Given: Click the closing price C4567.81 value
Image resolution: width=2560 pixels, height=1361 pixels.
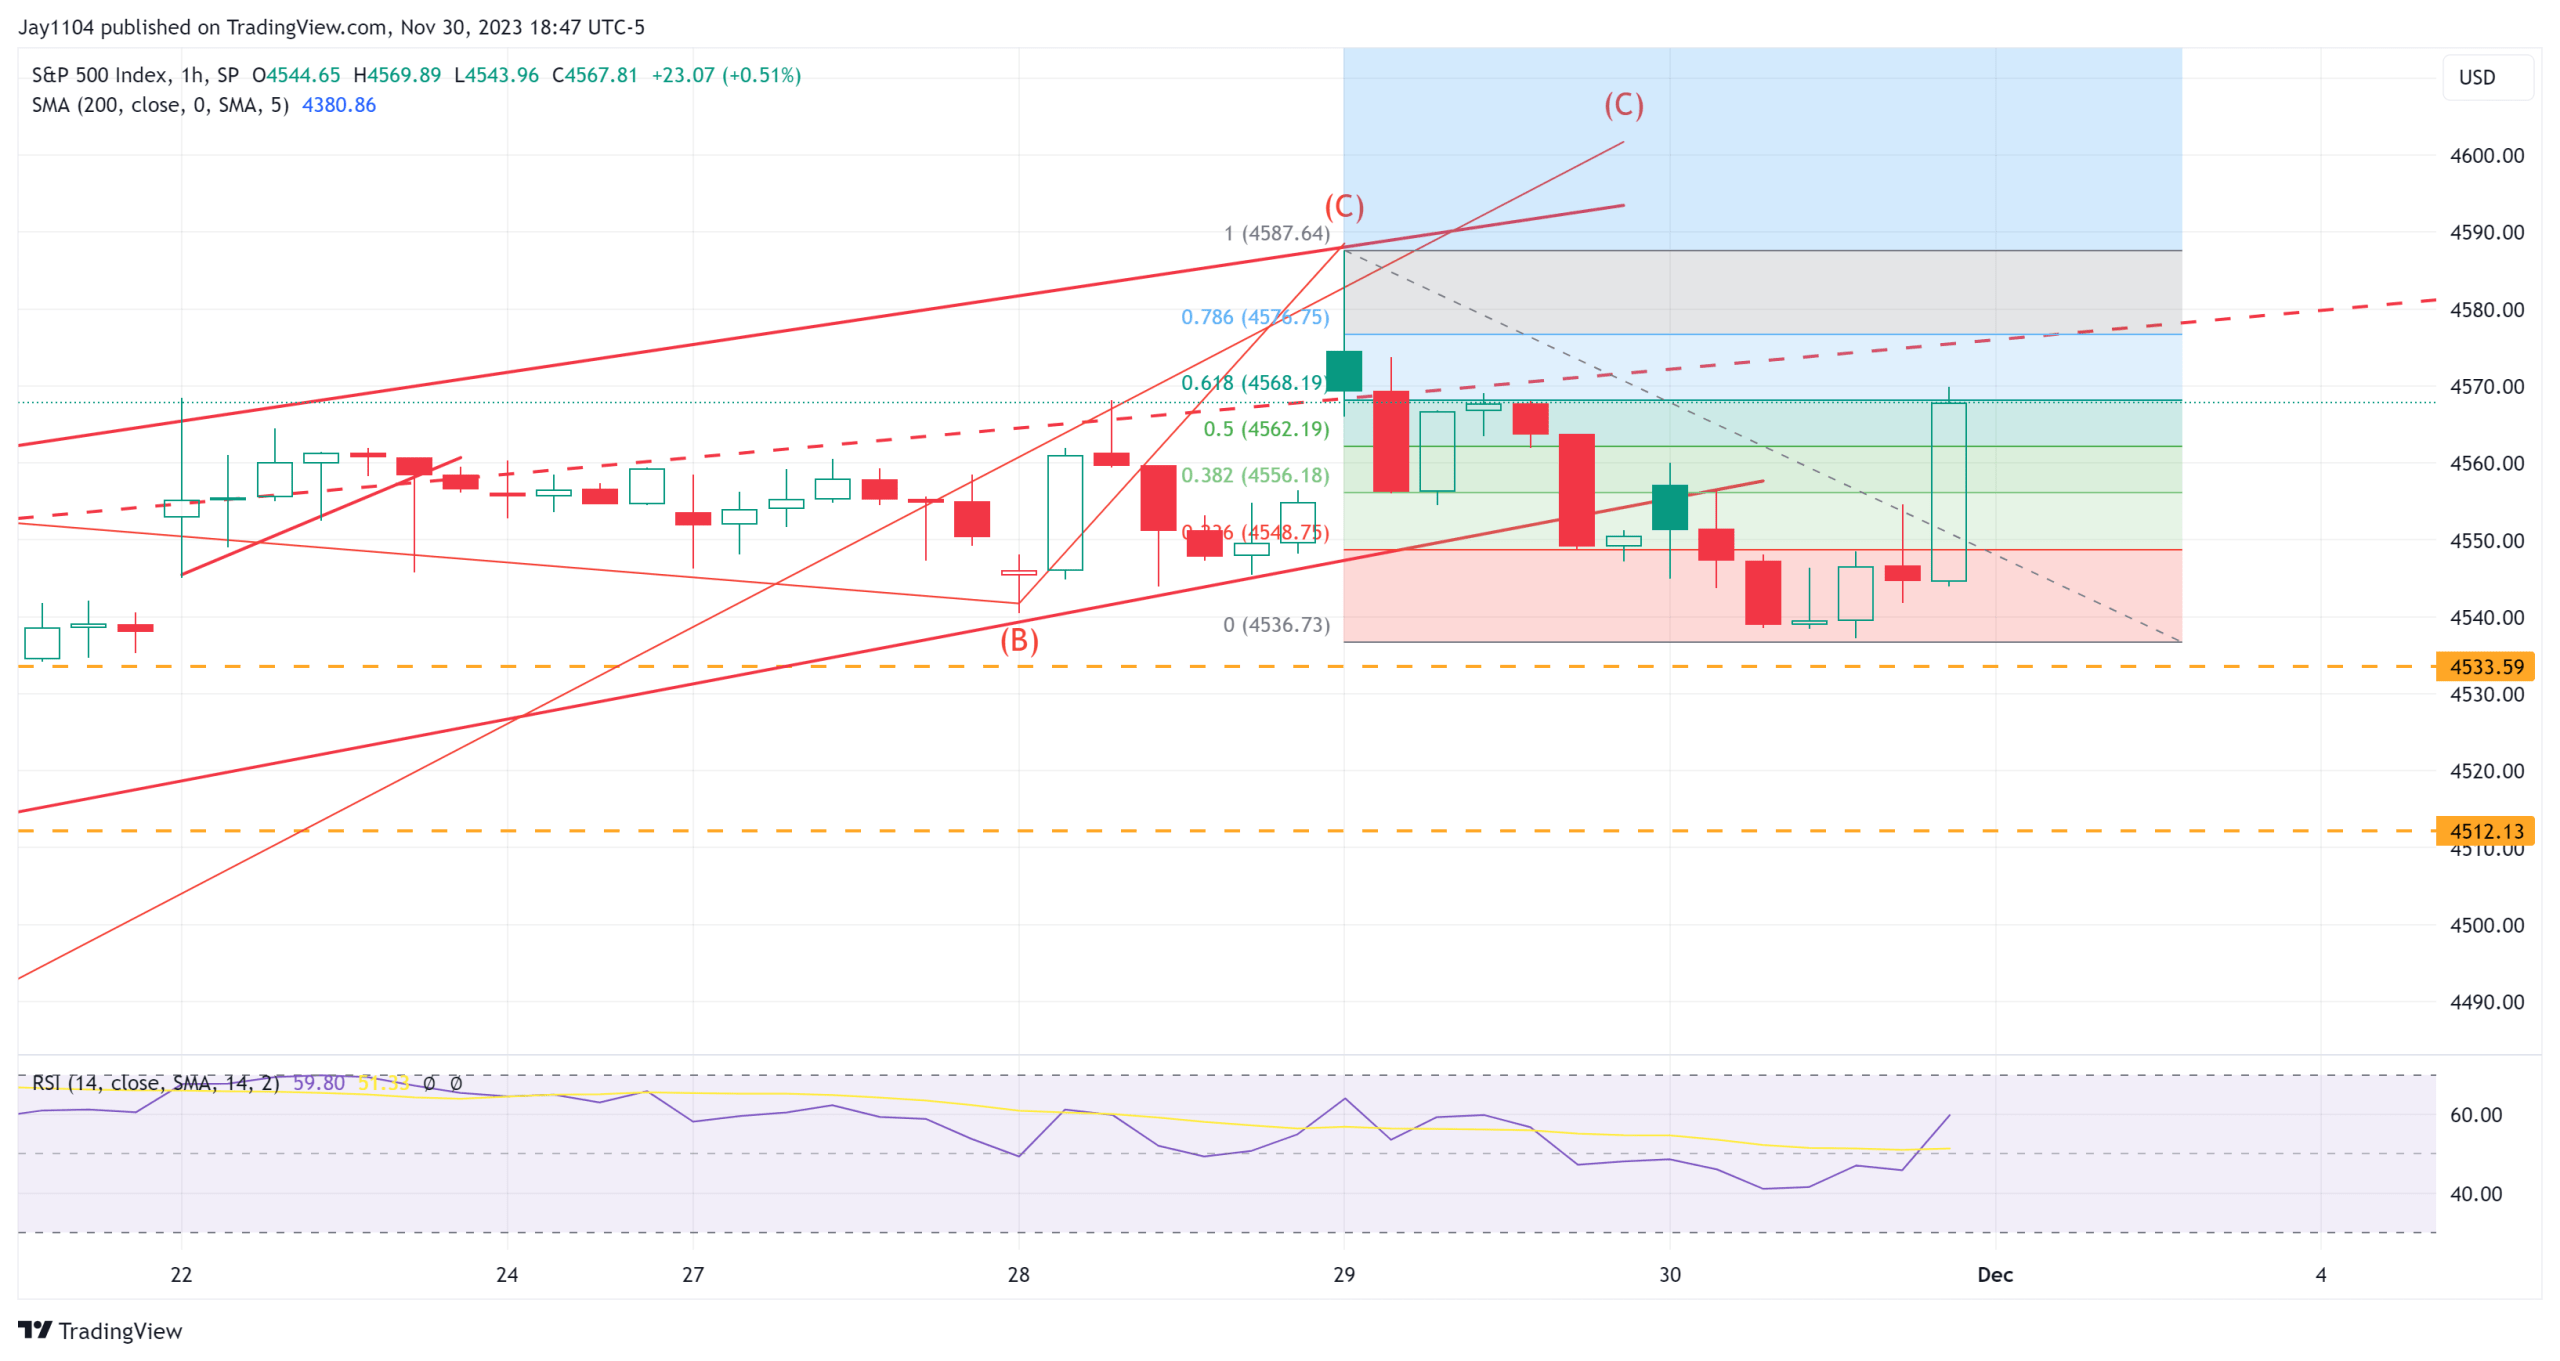Looking at the screenshot, I should (x=595, y=75).
